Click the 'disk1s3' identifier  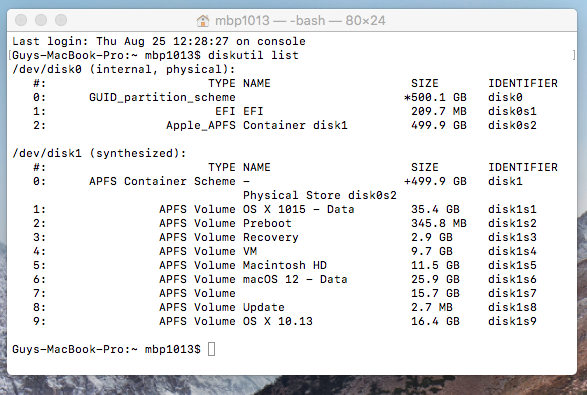coord(512,237)
